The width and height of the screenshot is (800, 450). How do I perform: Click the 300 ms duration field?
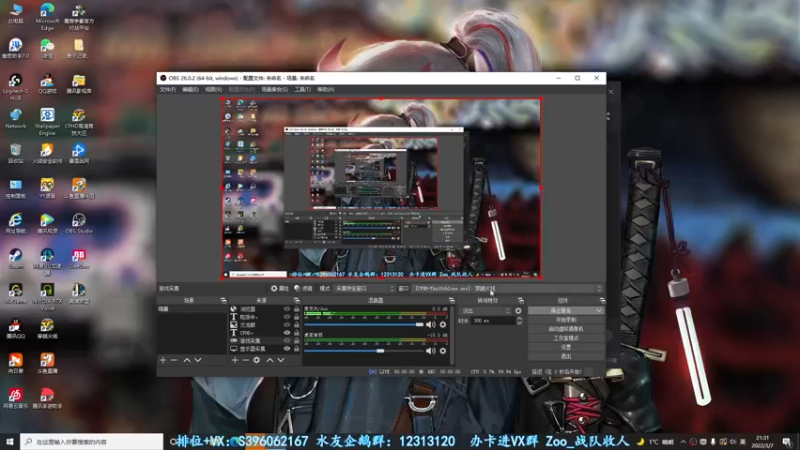[493, 321]
